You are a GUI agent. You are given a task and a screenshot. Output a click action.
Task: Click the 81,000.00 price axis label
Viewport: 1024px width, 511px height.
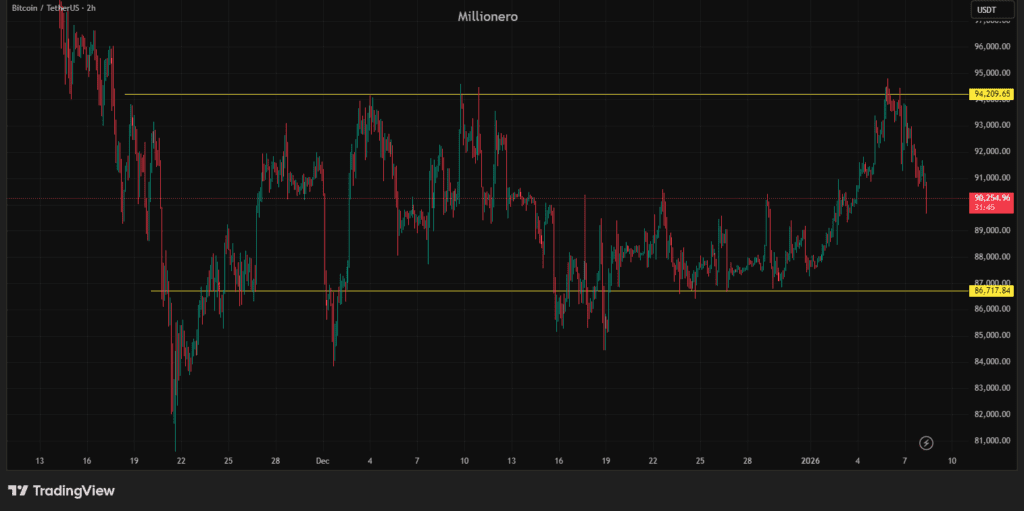(x=991, y=440)
